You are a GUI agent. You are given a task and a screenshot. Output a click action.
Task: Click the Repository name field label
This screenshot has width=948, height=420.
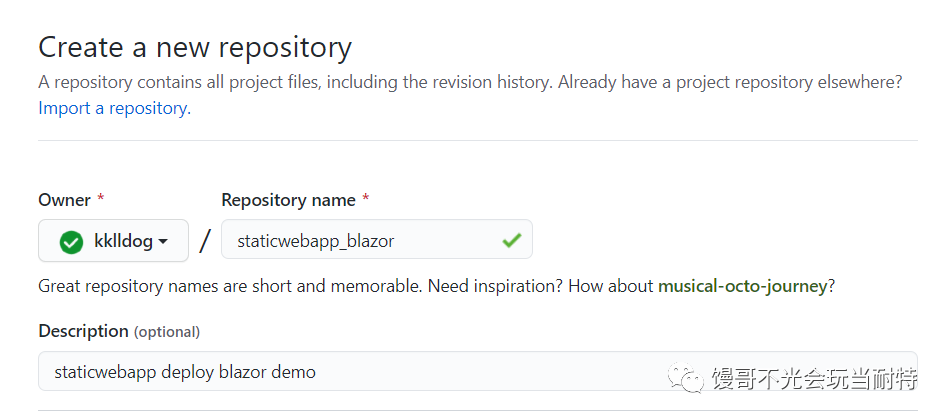tap(288, 200)
